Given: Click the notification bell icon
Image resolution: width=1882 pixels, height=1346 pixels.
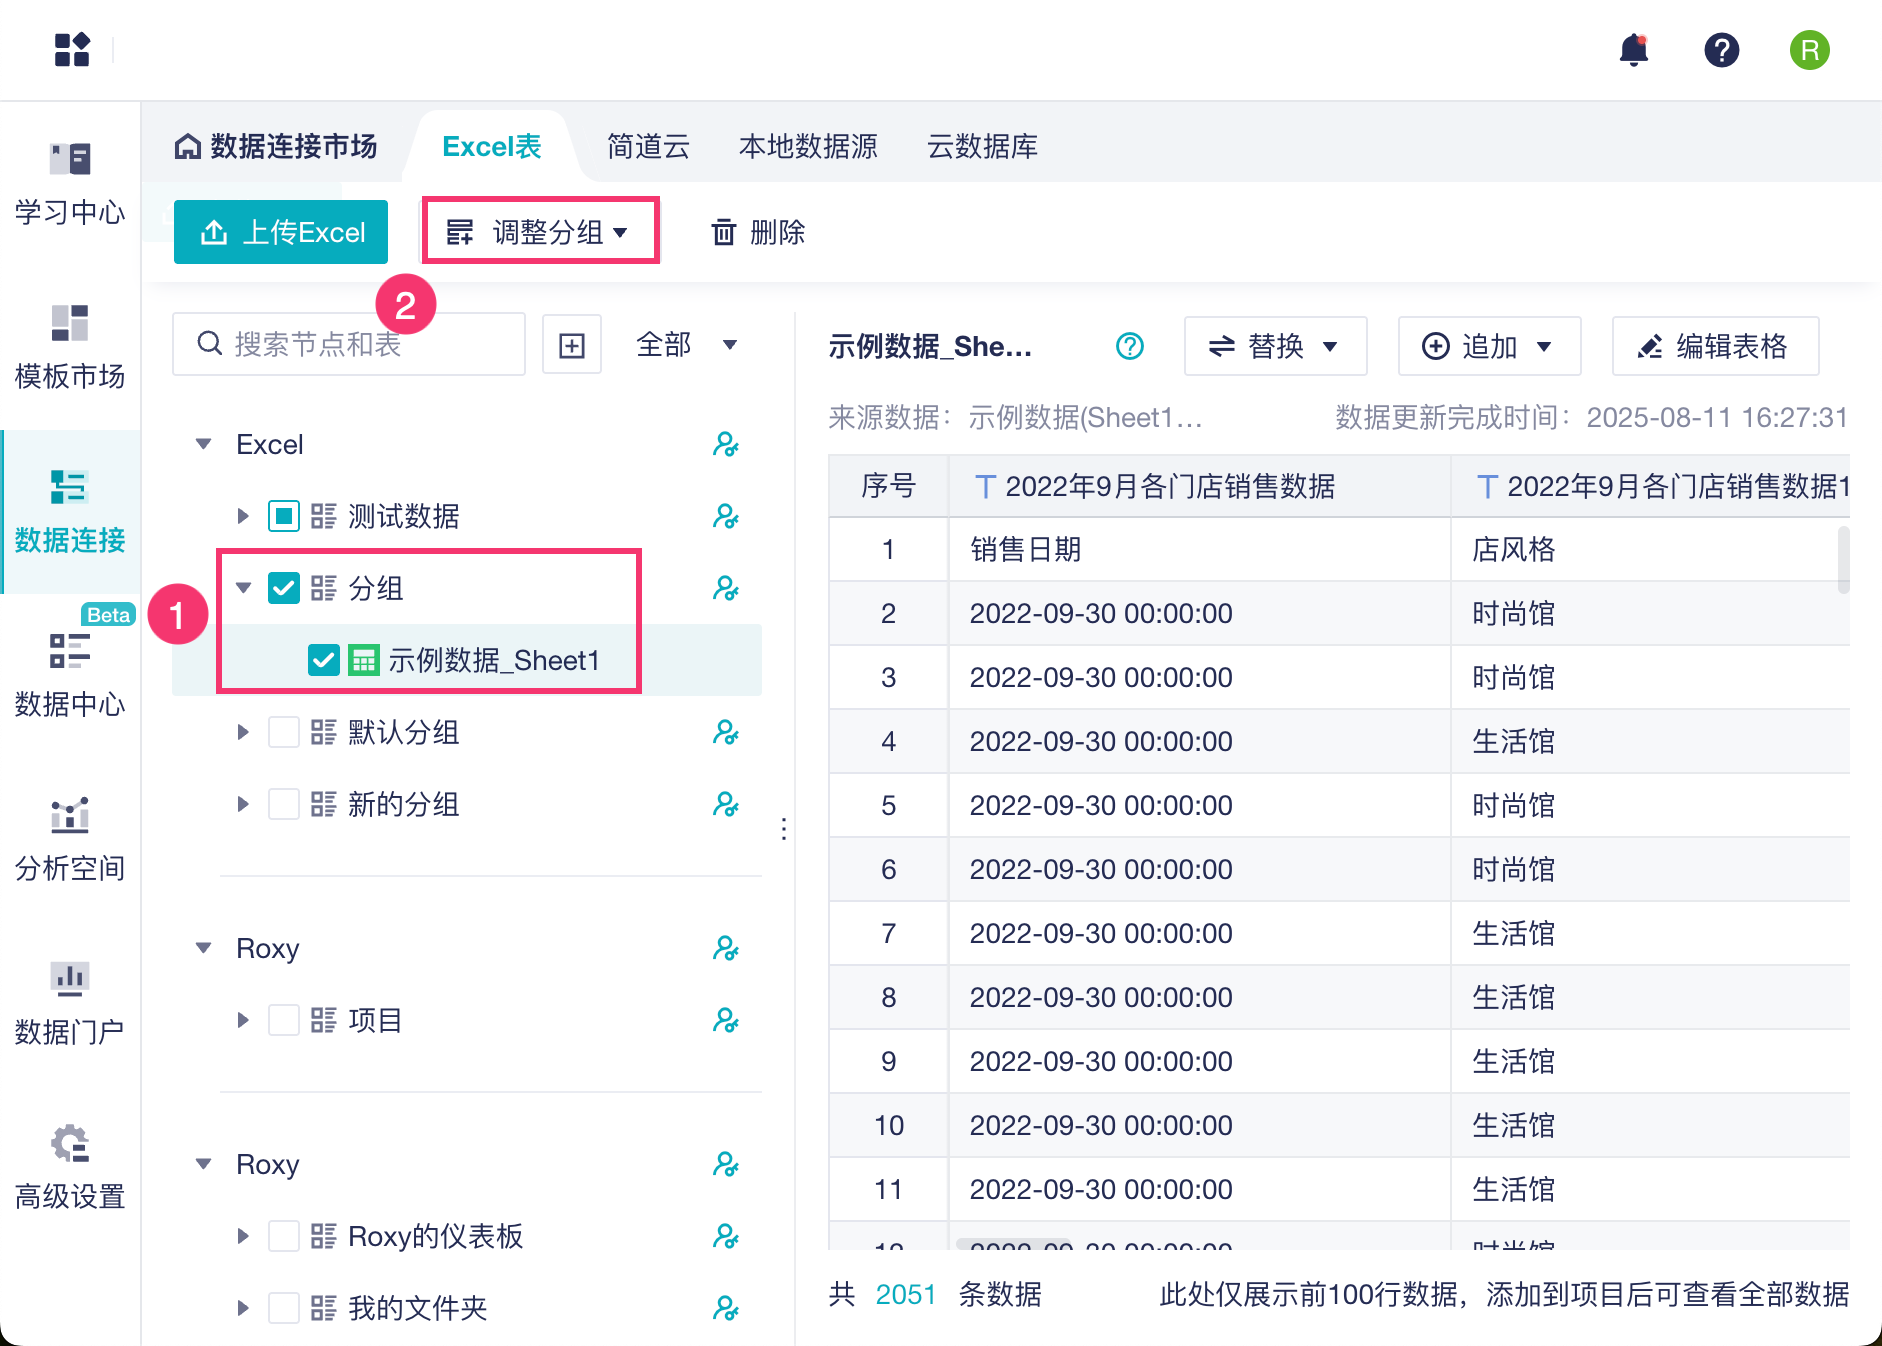Looking at the screenshot, I should tap(1634, 49).
